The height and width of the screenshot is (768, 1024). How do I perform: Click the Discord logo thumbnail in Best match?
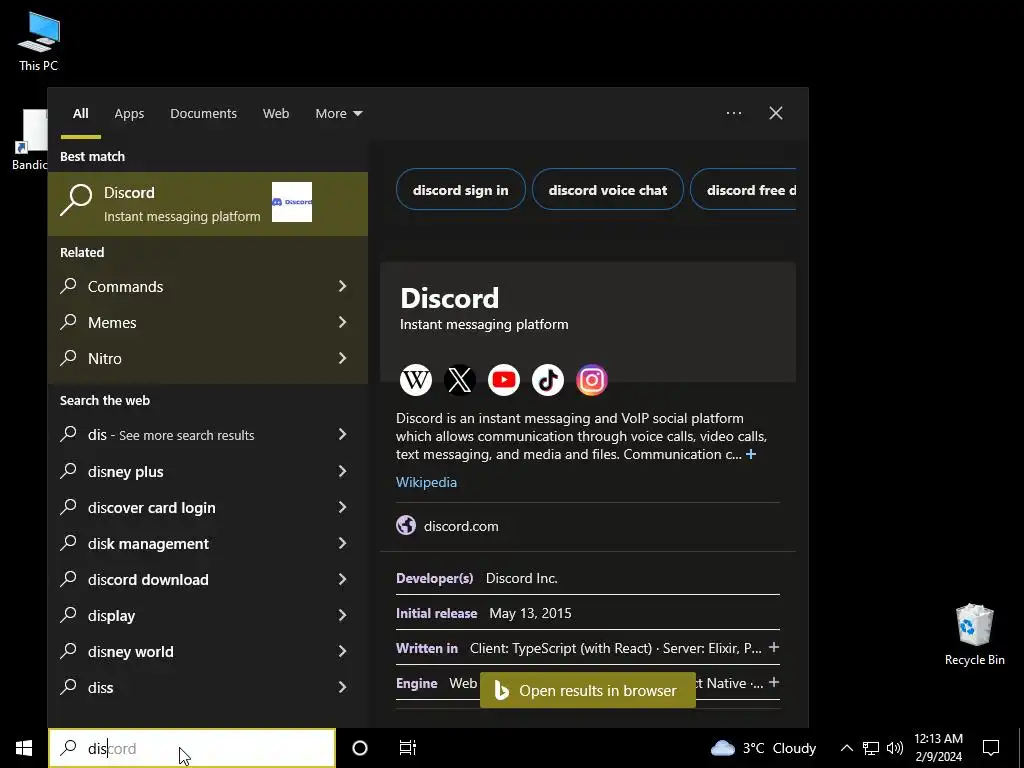point(292,202)
